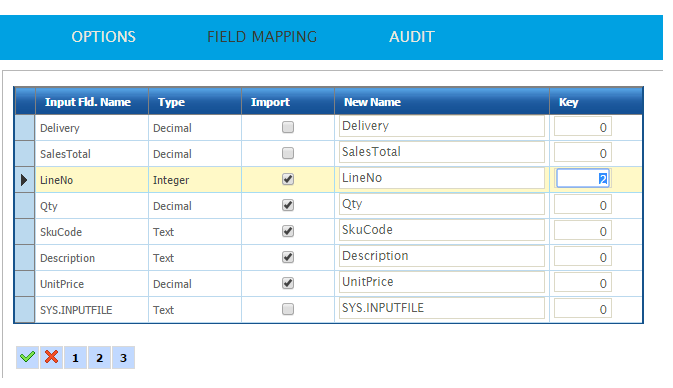Switch to the FIELD MAPPING tab
The image size is (673, 388).
point(262,37)
